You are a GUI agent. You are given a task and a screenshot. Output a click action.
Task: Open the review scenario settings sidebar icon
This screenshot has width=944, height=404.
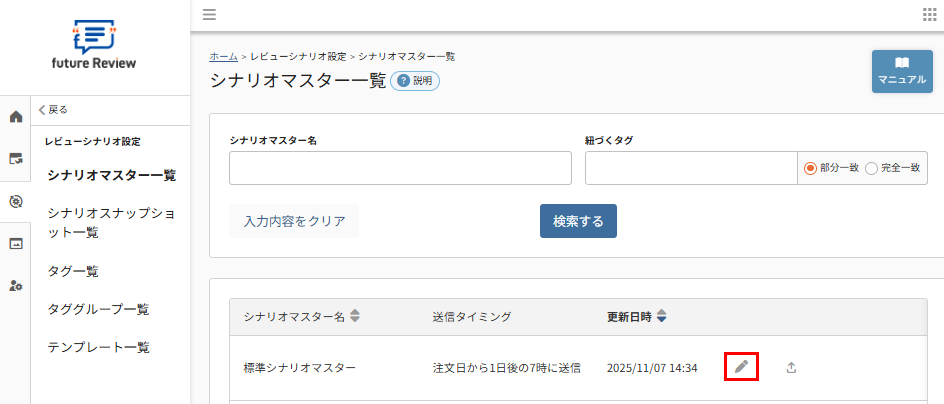pyautogui.click(x=15, y=201)
